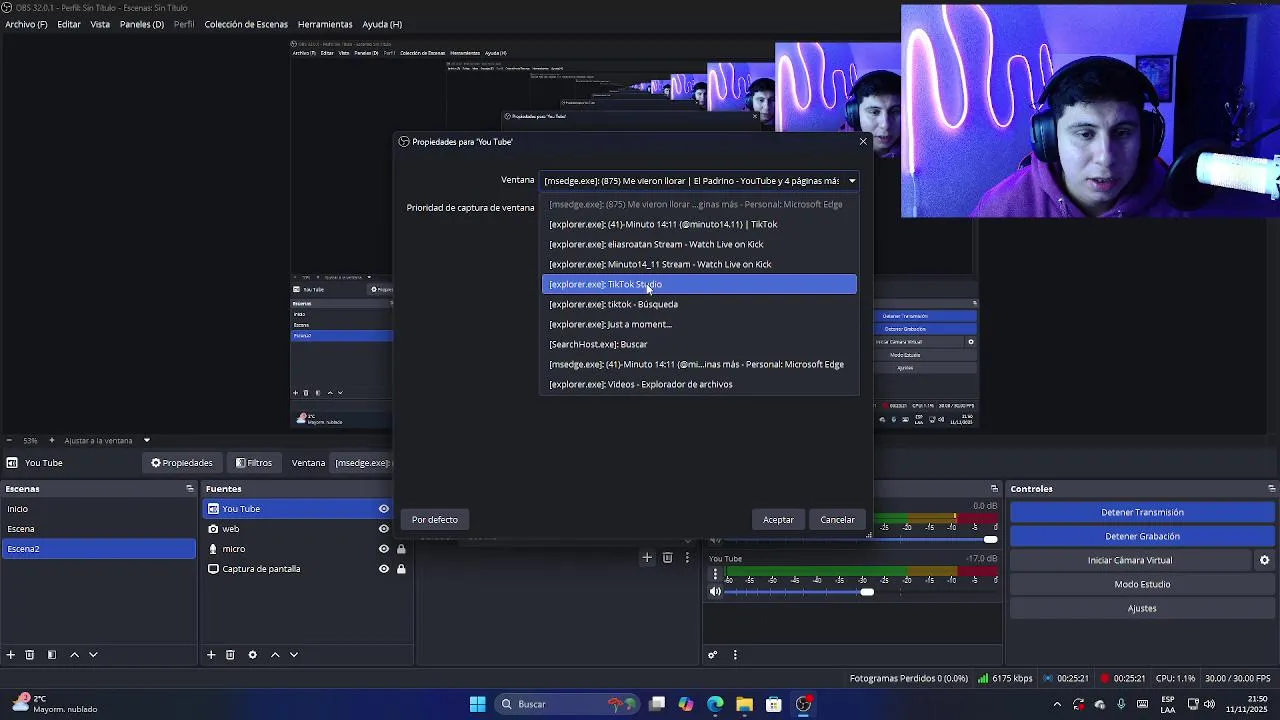Choose TikTok Studio window option
Viewport: 1280px width, 720px height.
point(699,284)
